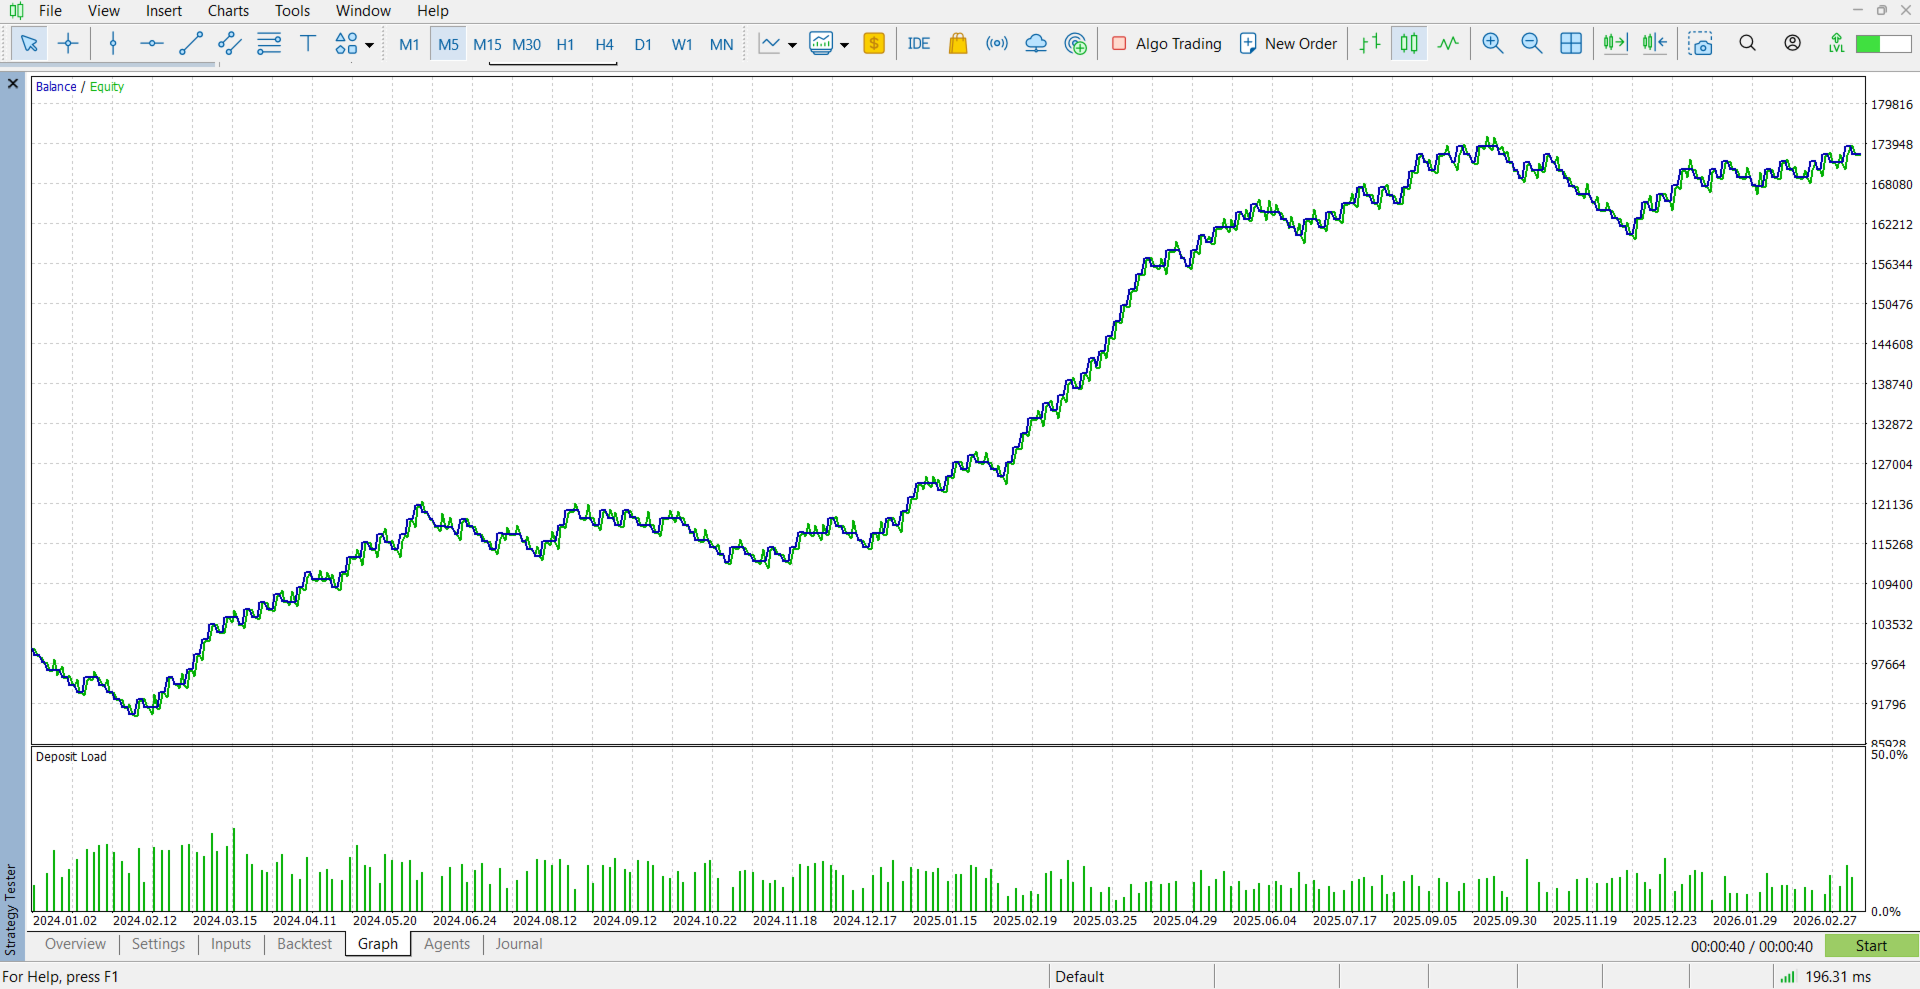Open the Insert menu
Image resolution: width=1920 pixels, height=989 pixels.
[x=164, y=11]
